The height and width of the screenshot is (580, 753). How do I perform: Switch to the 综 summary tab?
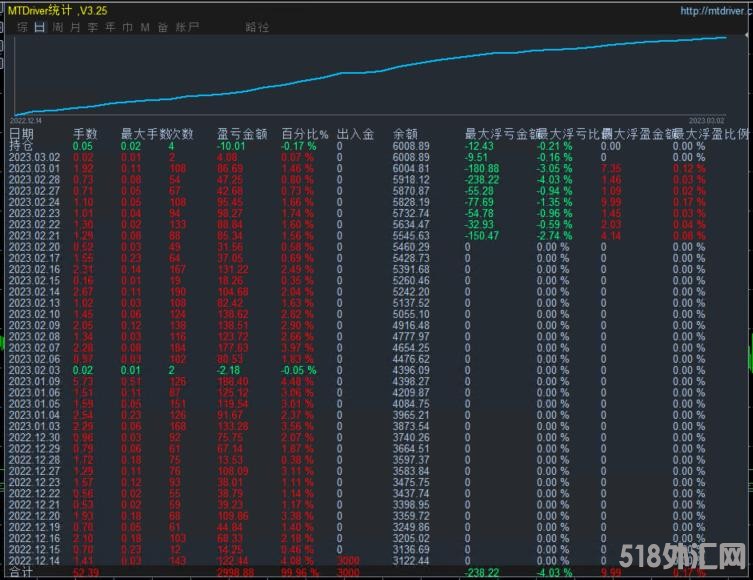(x=22, y=27)
